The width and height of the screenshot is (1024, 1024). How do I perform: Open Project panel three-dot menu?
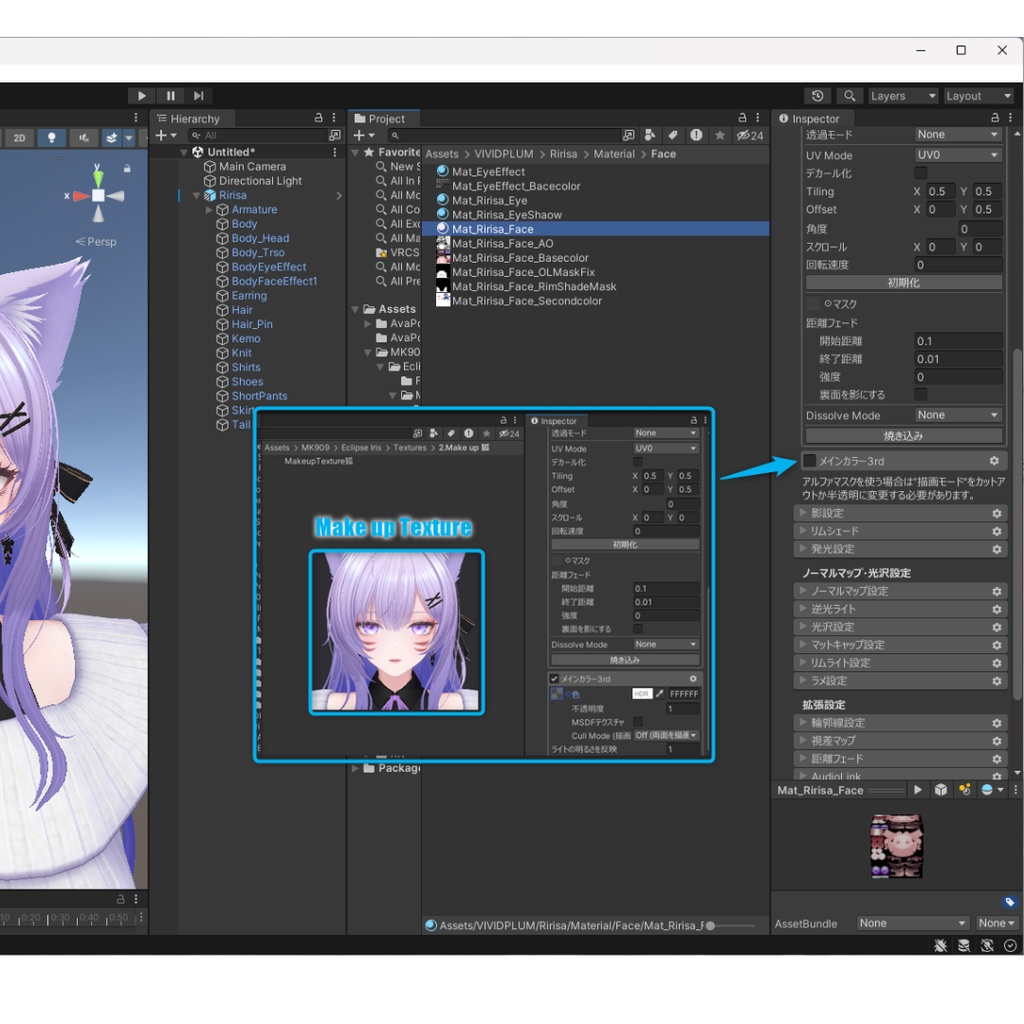click(x=758, y=118)
